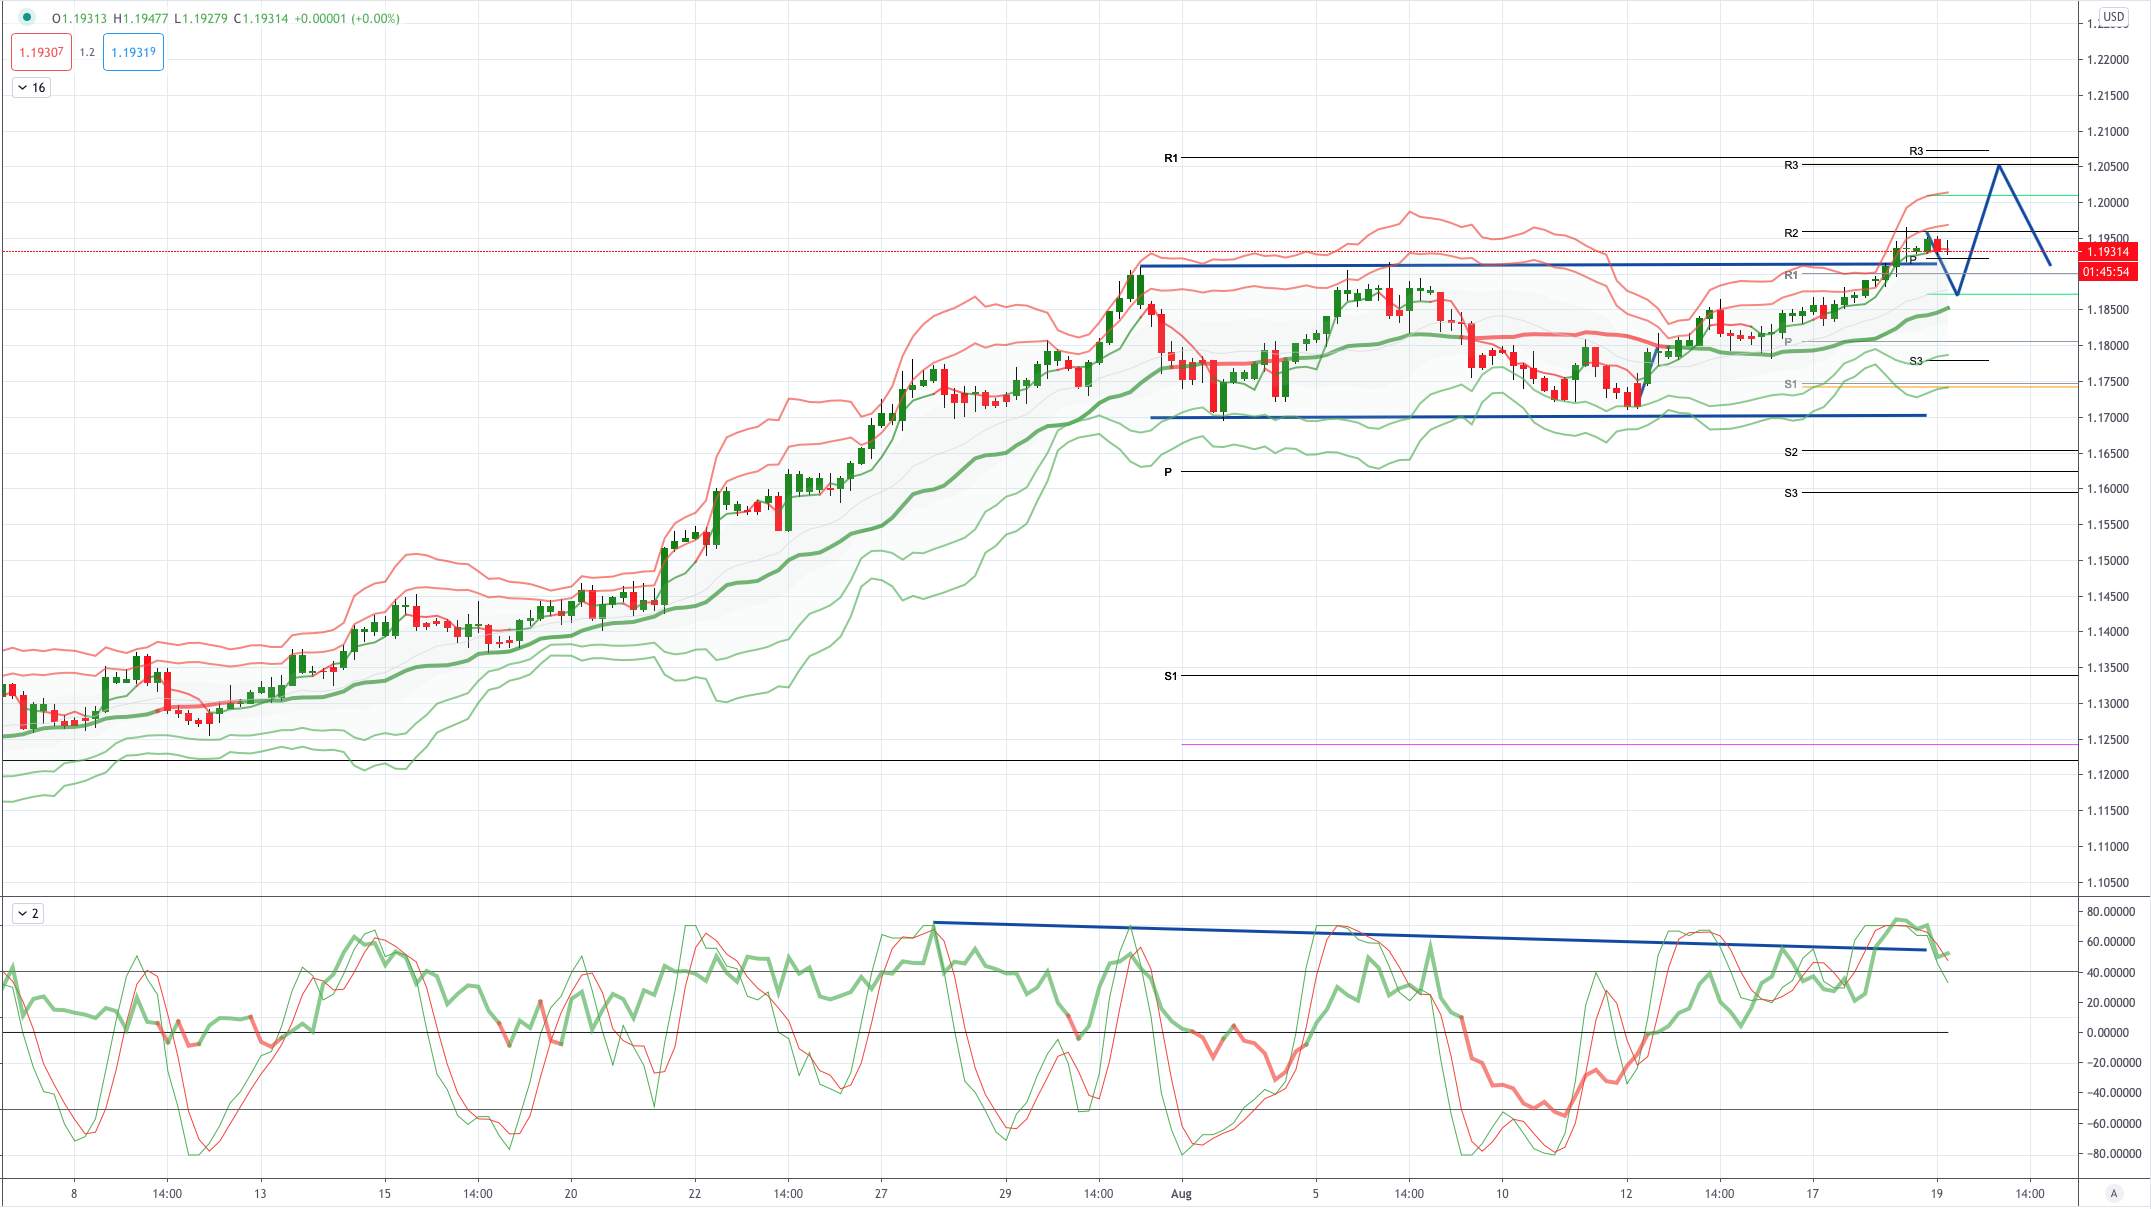
Task: Open the USD currency selector
Action: pos(2113,16)
